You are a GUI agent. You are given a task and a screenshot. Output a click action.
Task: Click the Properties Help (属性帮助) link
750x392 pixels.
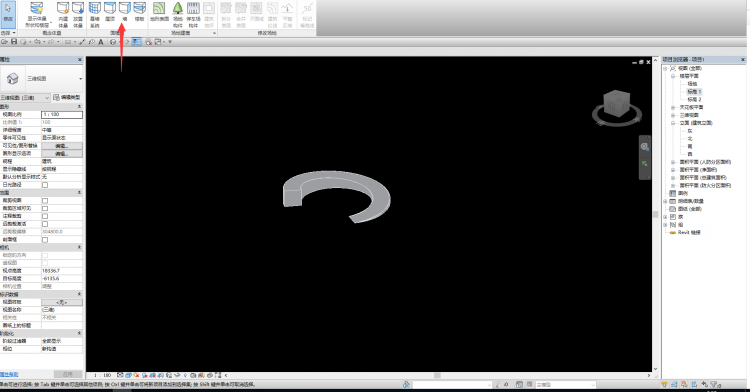pos(10,374)
